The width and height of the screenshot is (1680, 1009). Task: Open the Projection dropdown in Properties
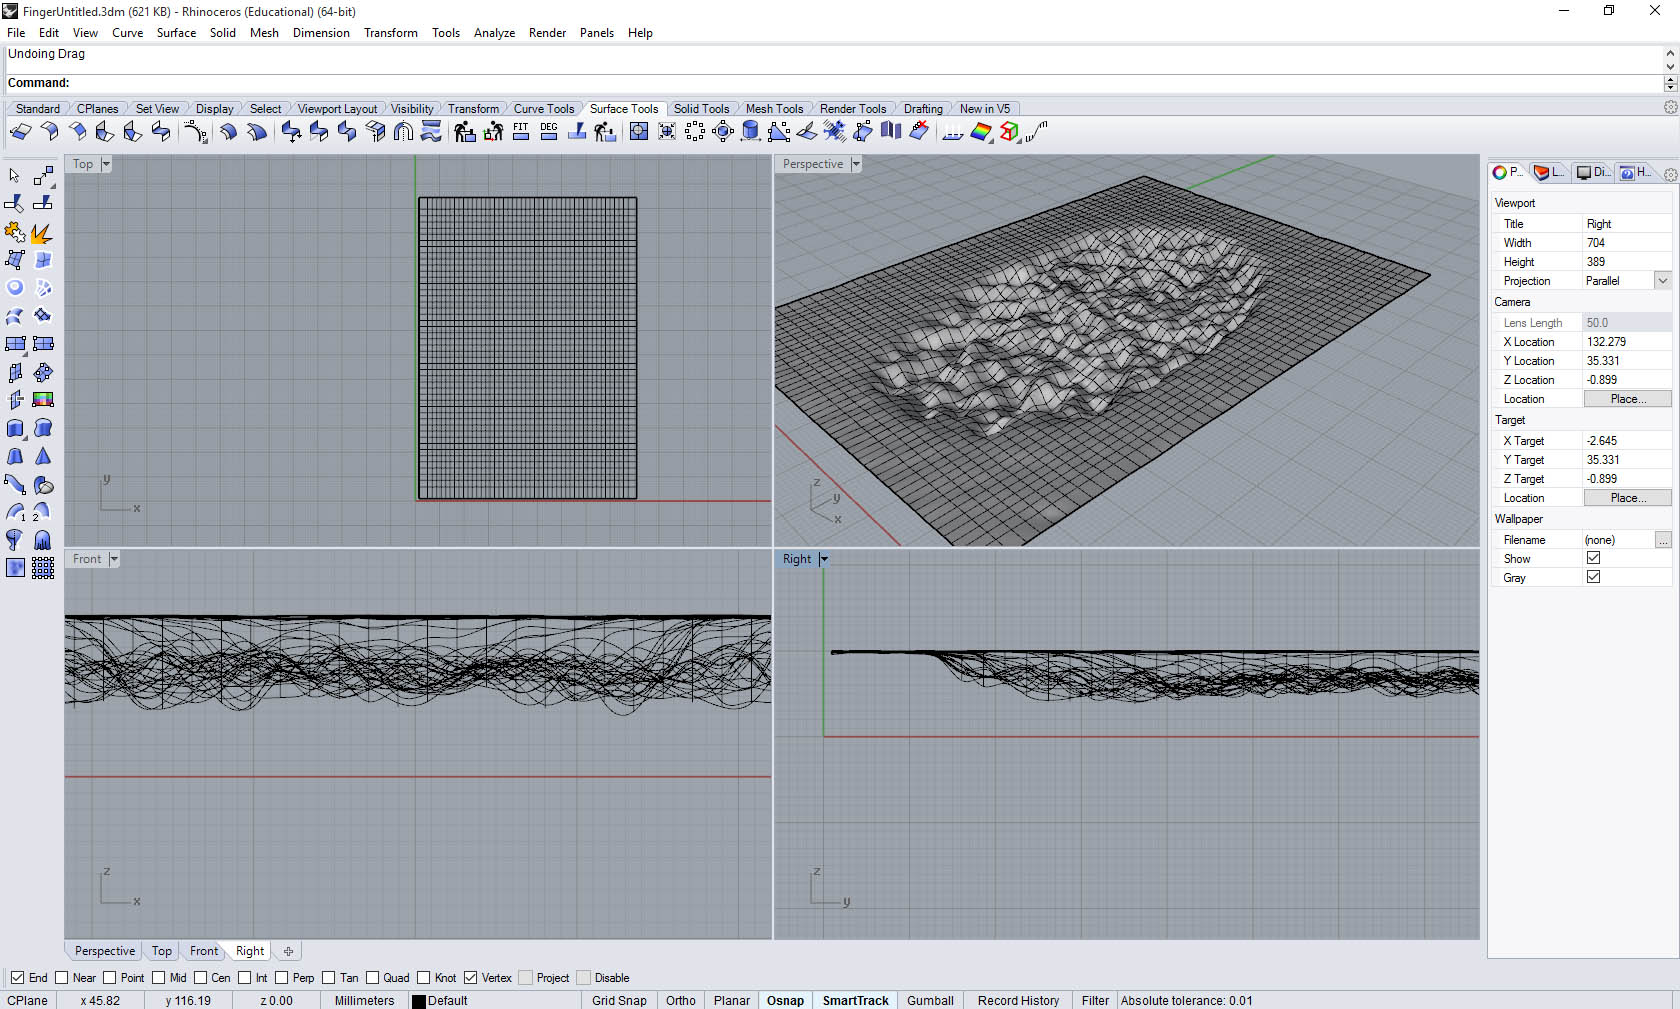[x=1662, y=281]
